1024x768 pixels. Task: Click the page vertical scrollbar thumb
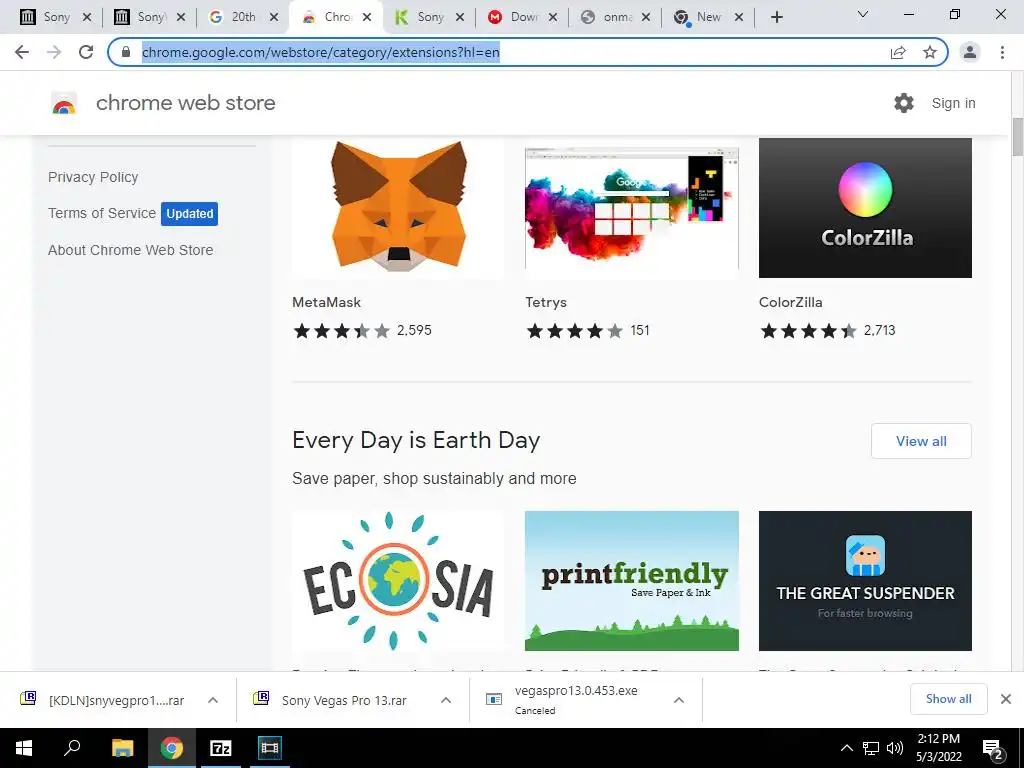click(x=1017, y=137)
